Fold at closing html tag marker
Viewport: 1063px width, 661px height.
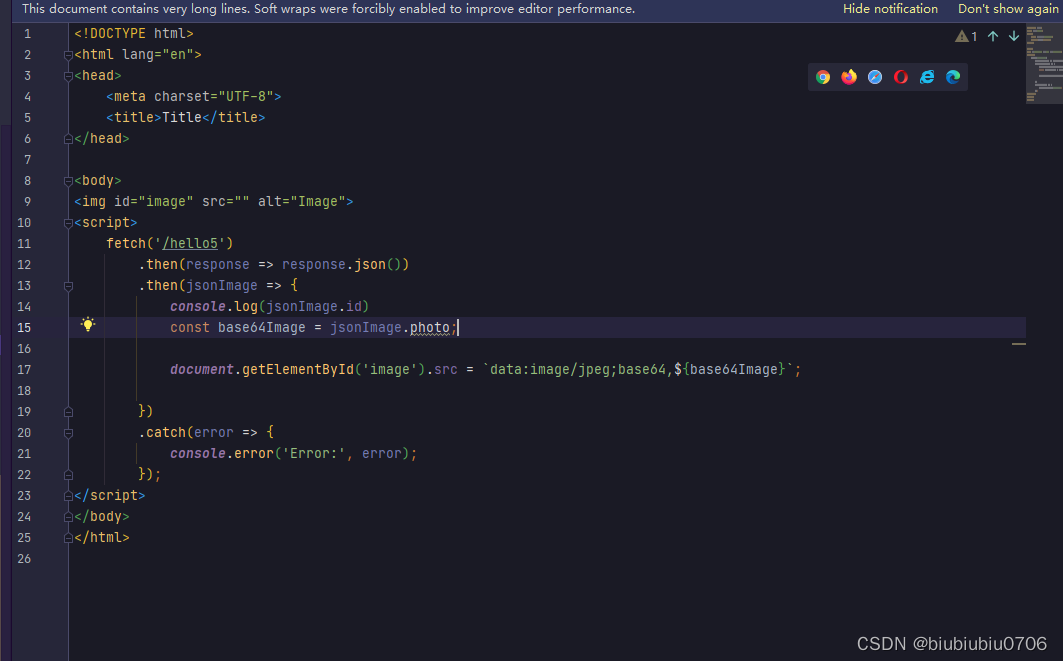68,538
